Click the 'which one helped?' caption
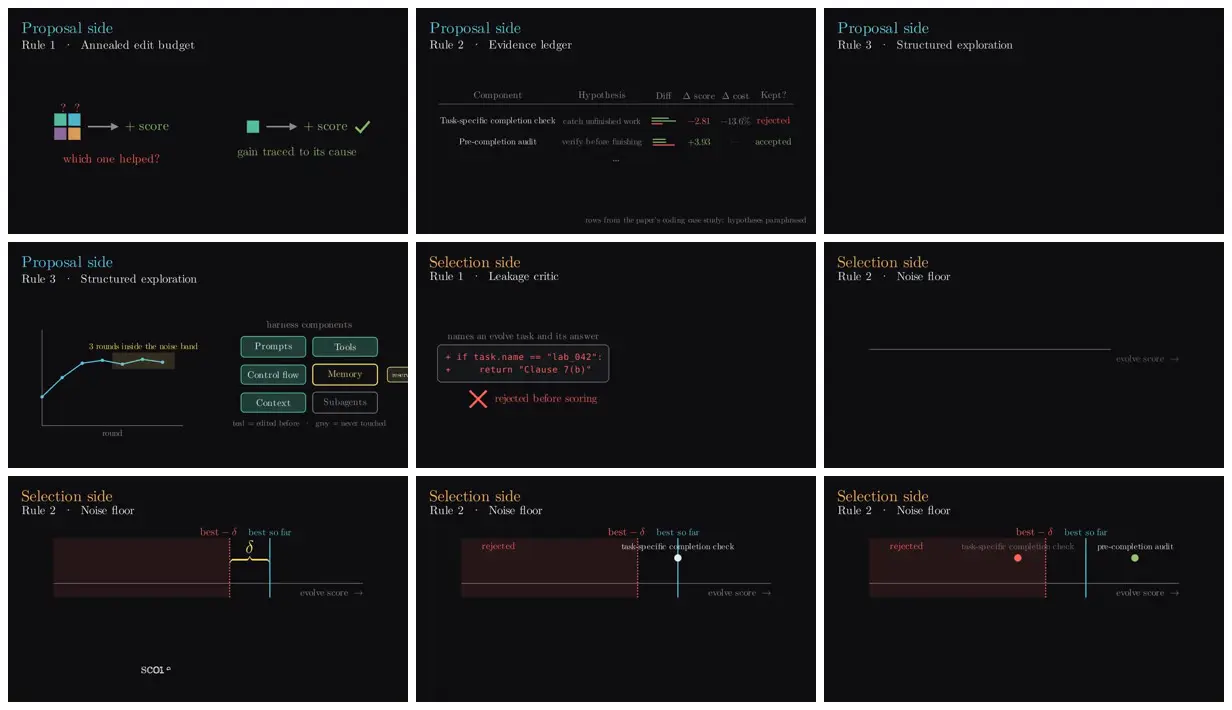The height and width of the screenshot is (710, 1232). (111, 159)
